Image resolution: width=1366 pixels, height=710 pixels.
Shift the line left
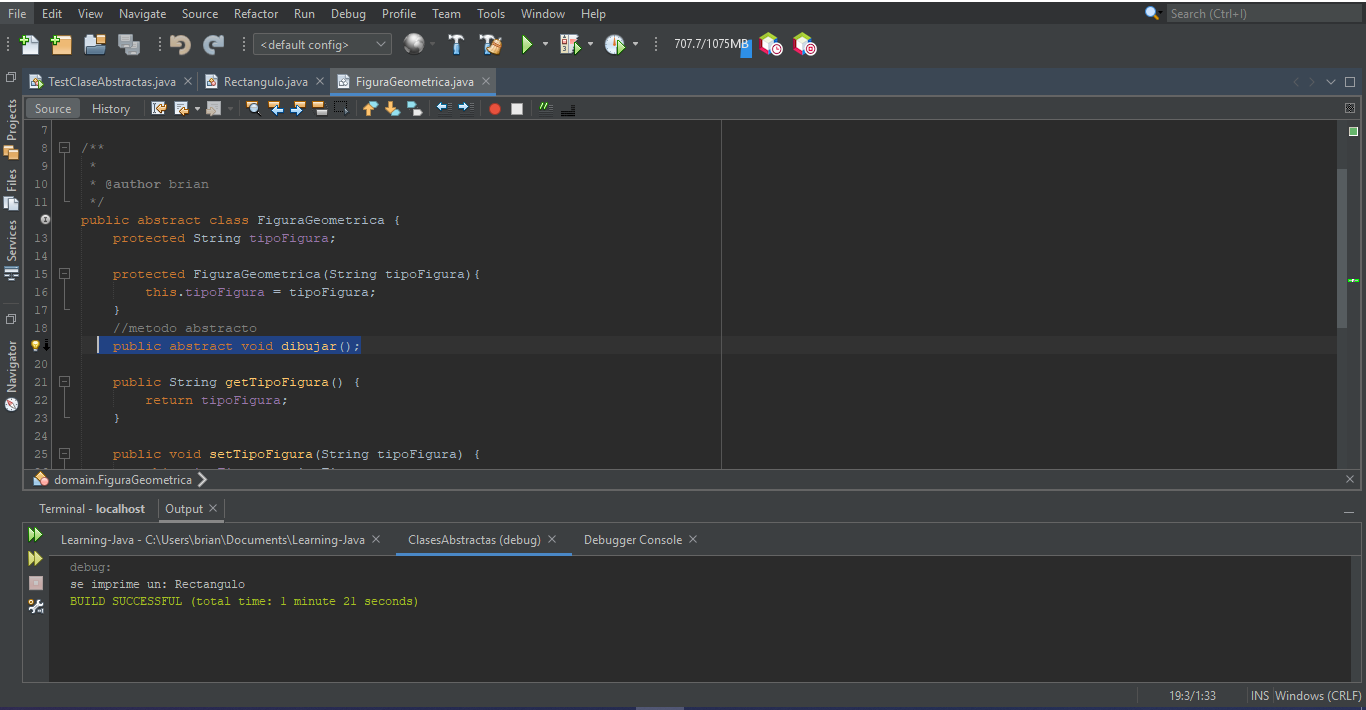tap(444, 108)
